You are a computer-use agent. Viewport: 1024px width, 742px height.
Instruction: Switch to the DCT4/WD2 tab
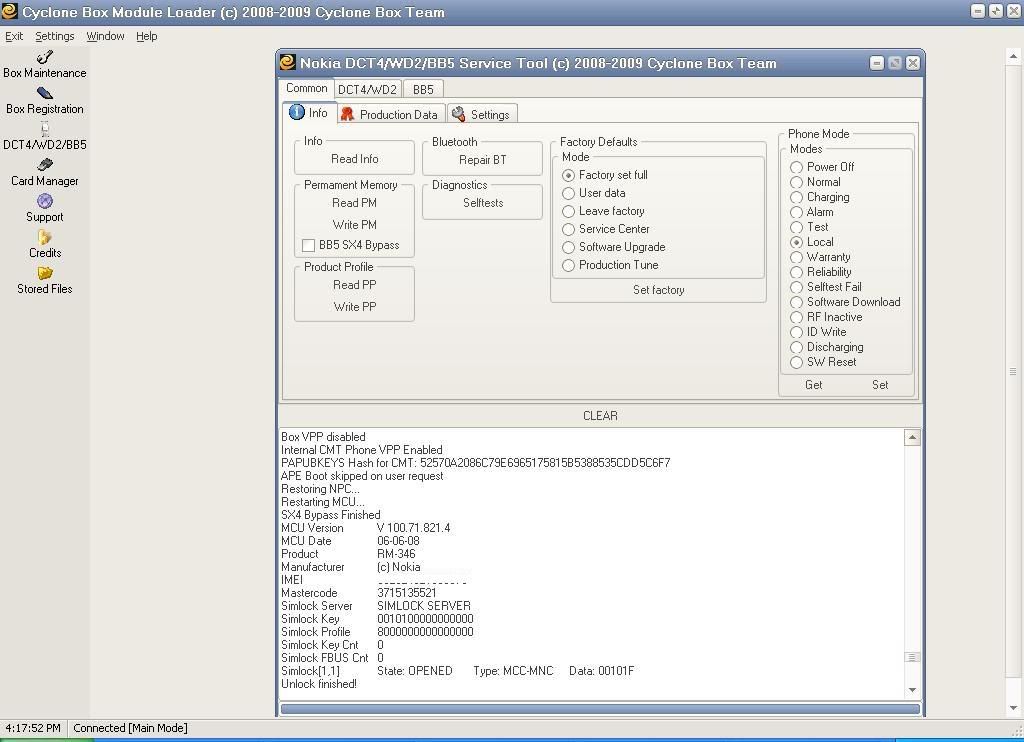[x=367, y=89]
